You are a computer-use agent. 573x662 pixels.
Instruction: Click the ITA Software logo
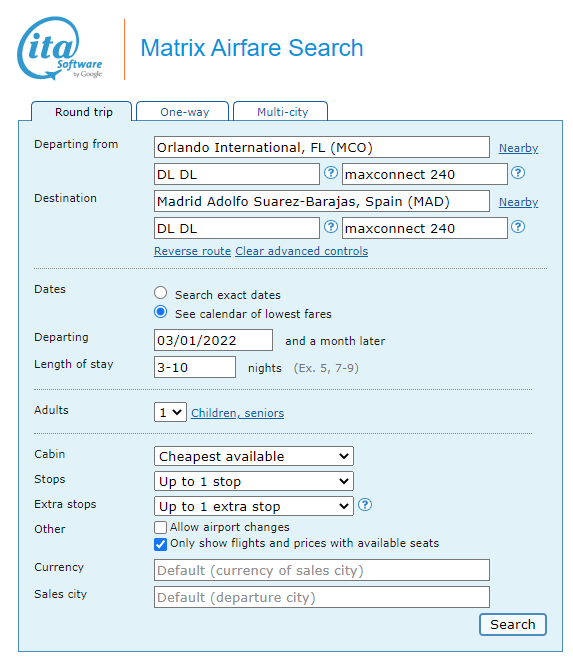60,49
